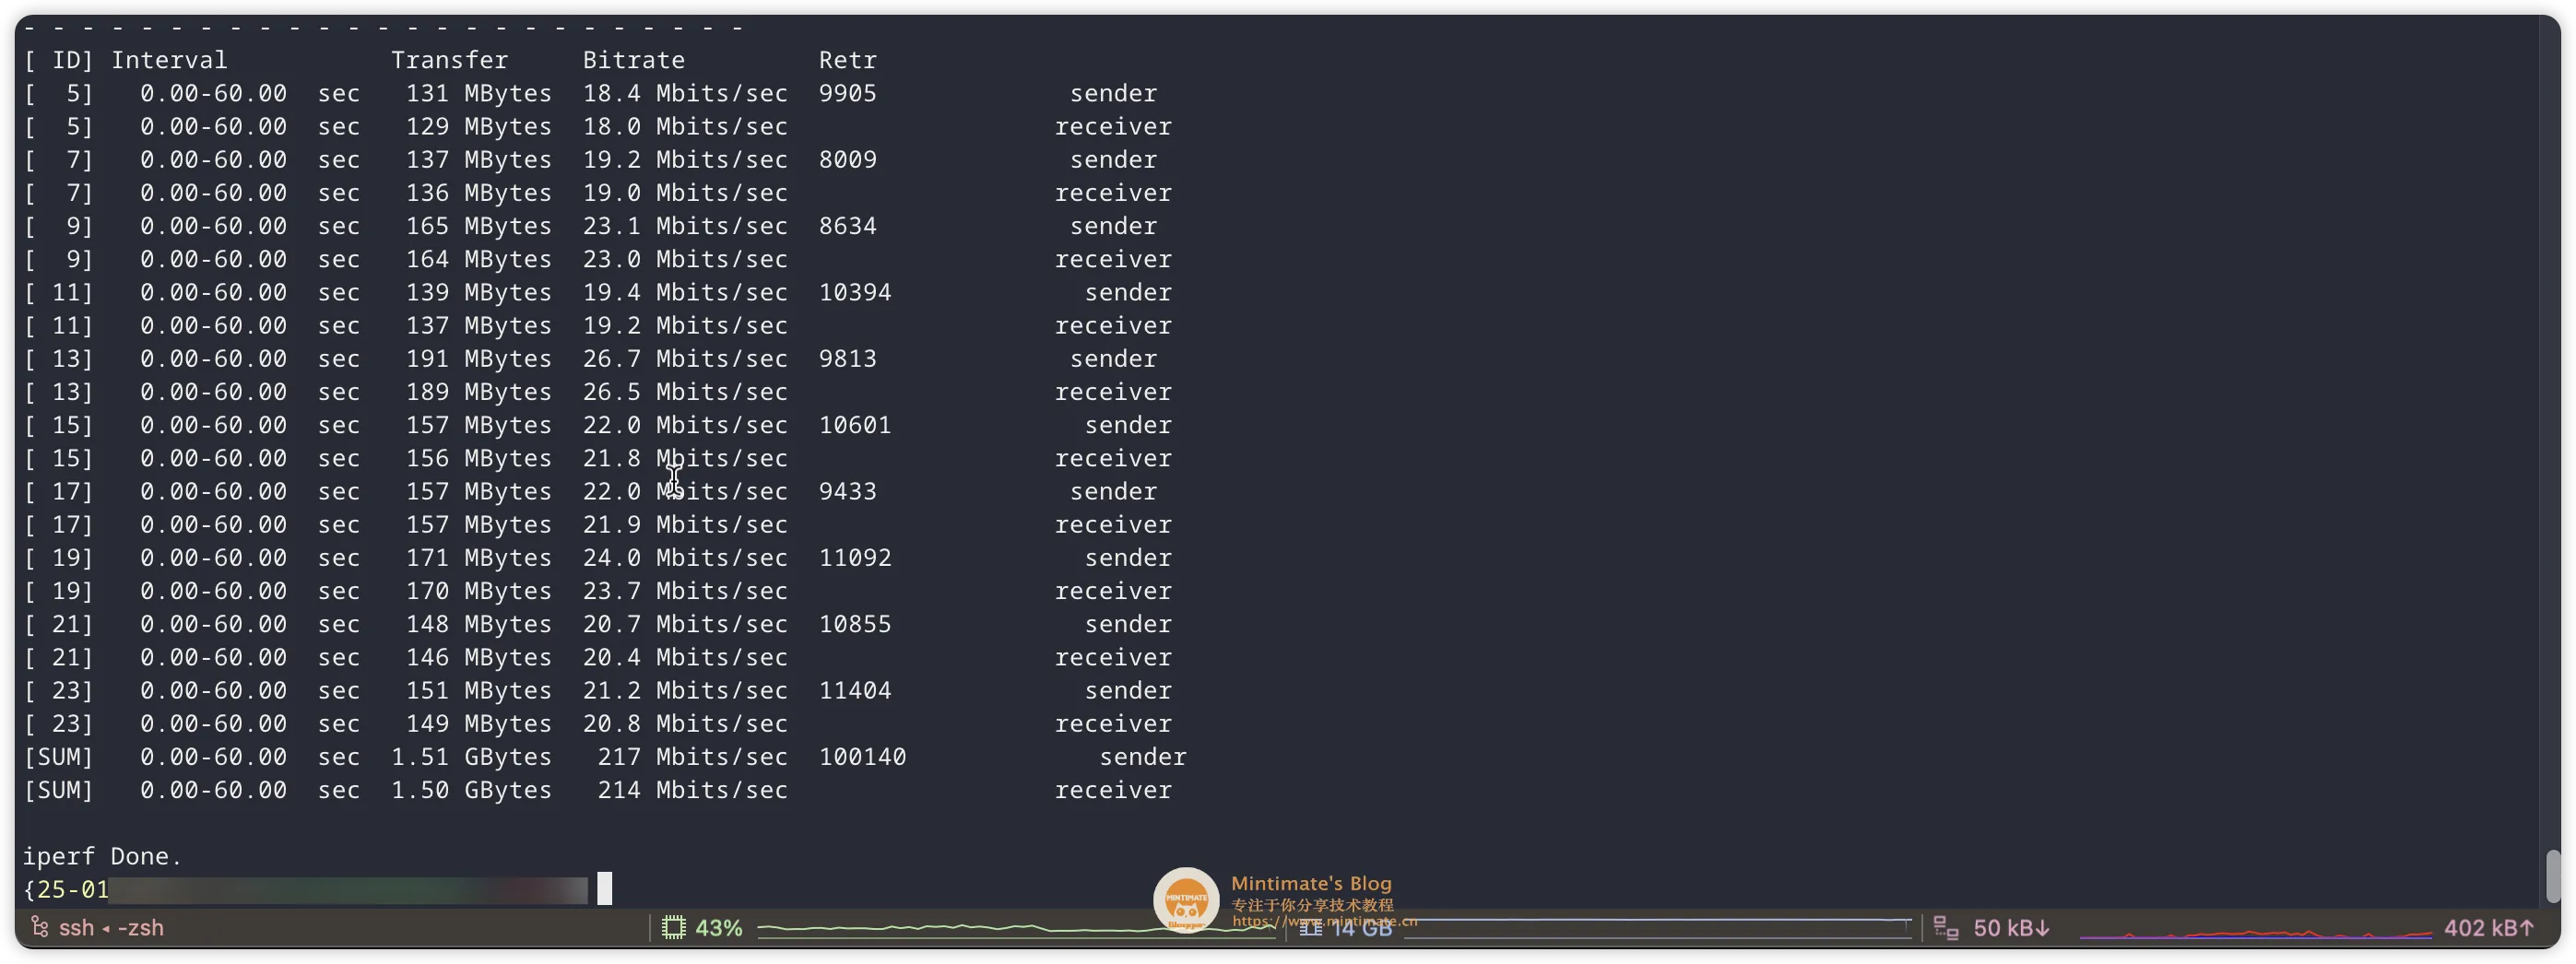
Task: Click the '50 kB↓' download rate
Action: (2011, 927)
